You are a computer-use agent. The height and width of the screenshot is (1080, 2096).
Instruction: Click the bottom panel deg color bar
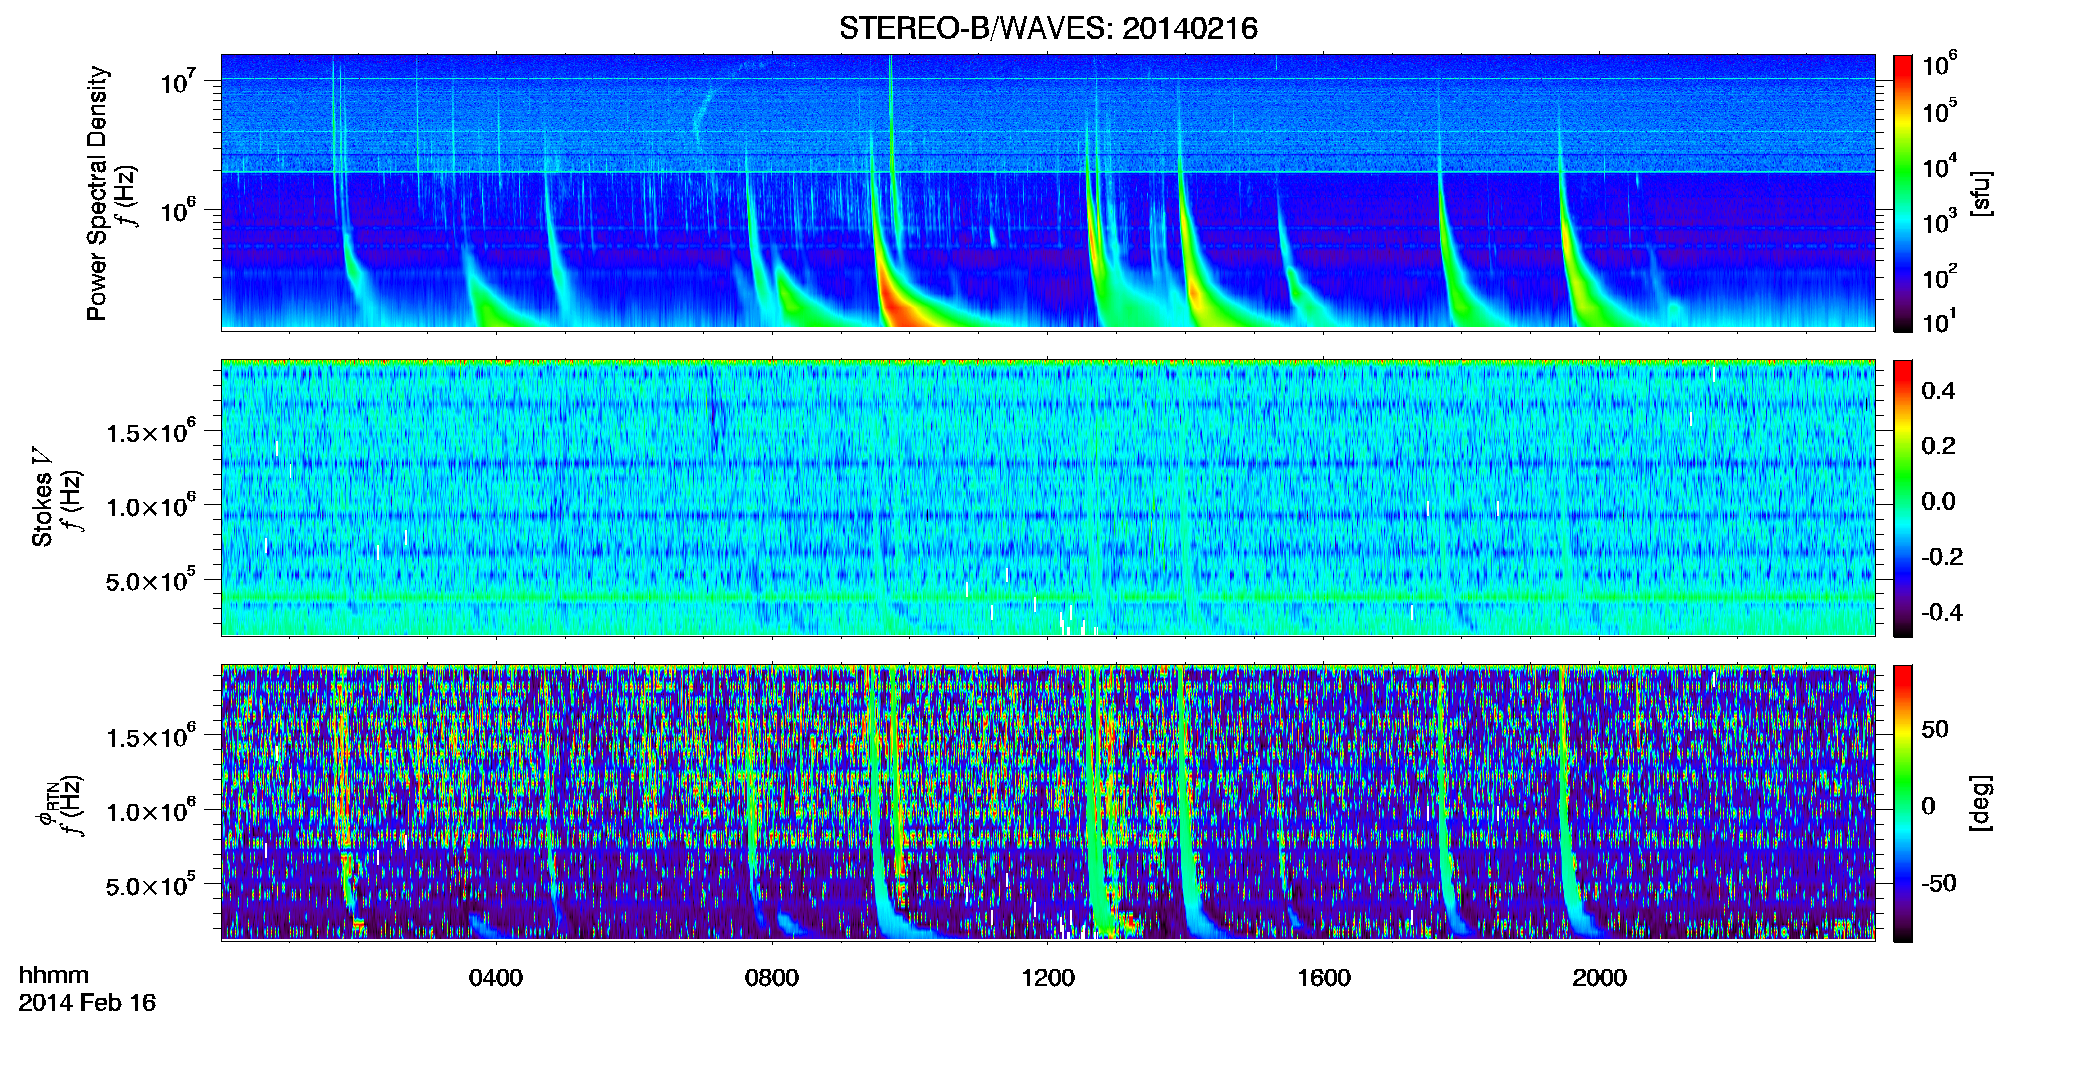pos(1902,803)
